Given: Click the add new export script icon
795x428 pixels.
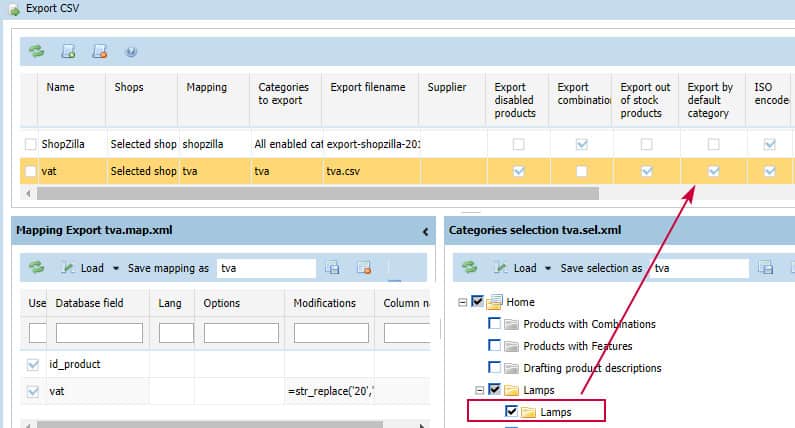Looking at the screenshot, I should [x=69, y=51].
